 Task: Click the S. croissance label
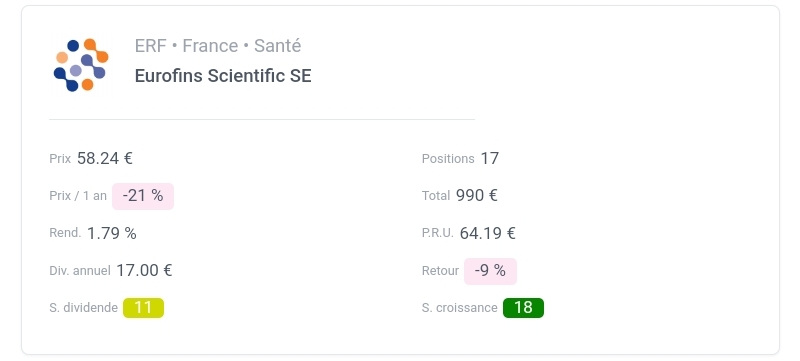click(x=460, y=308)
